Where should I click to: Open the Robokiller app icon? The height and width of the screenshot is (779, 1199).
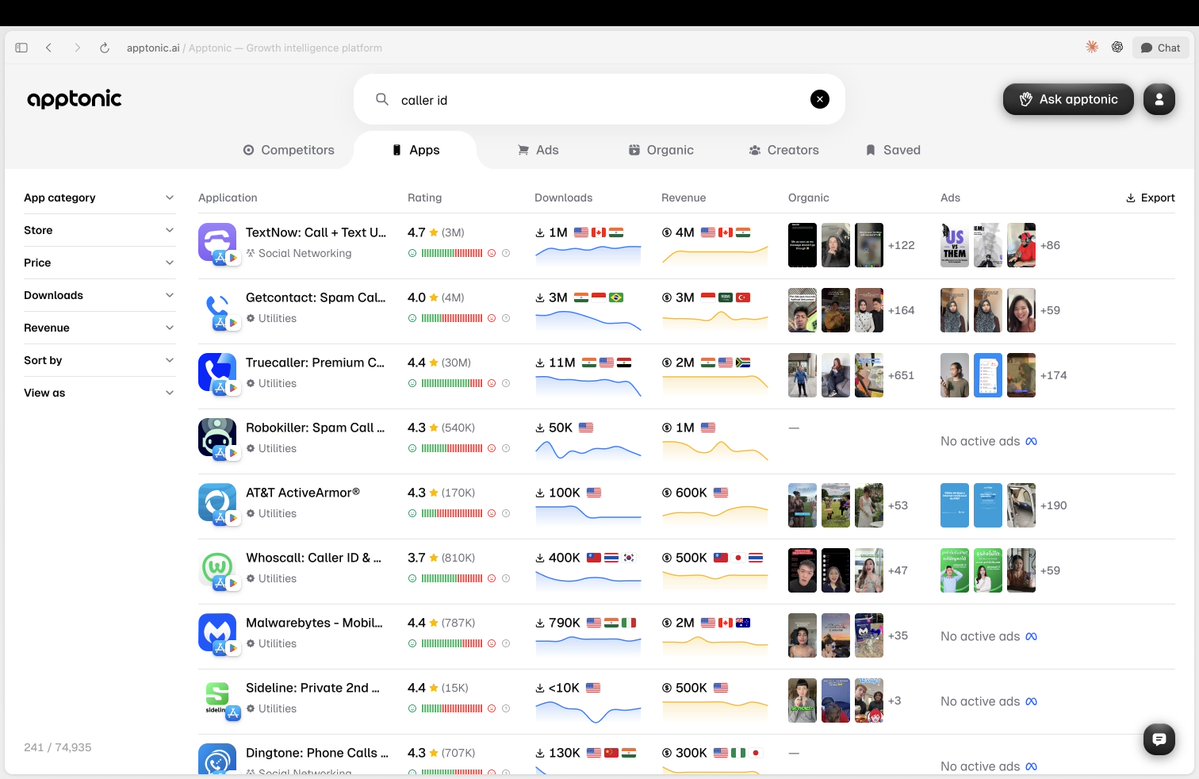point(217,438)
